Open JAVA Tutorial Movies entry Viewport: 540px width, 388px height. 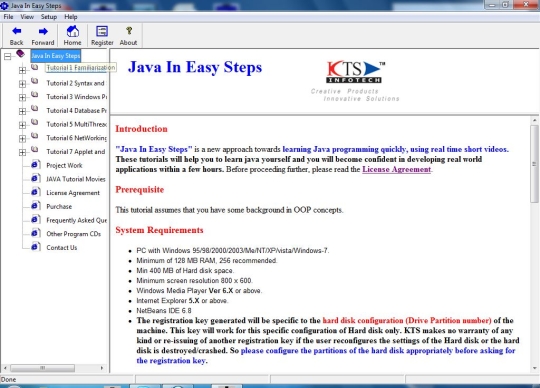[76, 179]
